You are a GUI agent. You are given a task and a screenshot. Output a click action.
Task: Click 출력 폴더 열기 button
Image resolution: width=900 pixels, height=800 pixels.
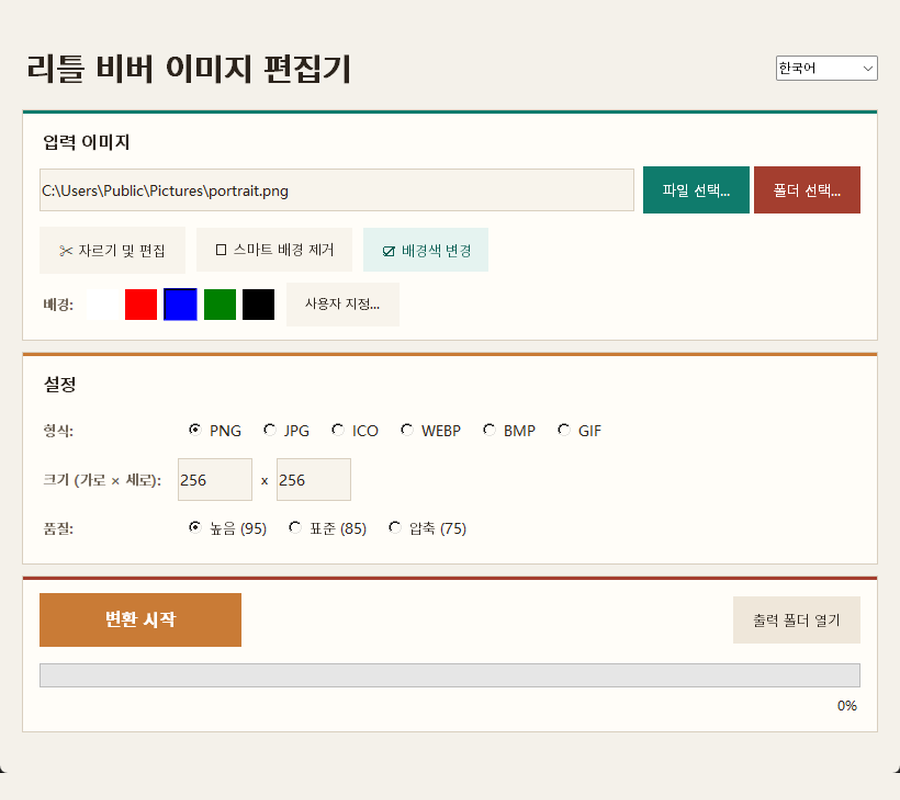pos(797,620)
